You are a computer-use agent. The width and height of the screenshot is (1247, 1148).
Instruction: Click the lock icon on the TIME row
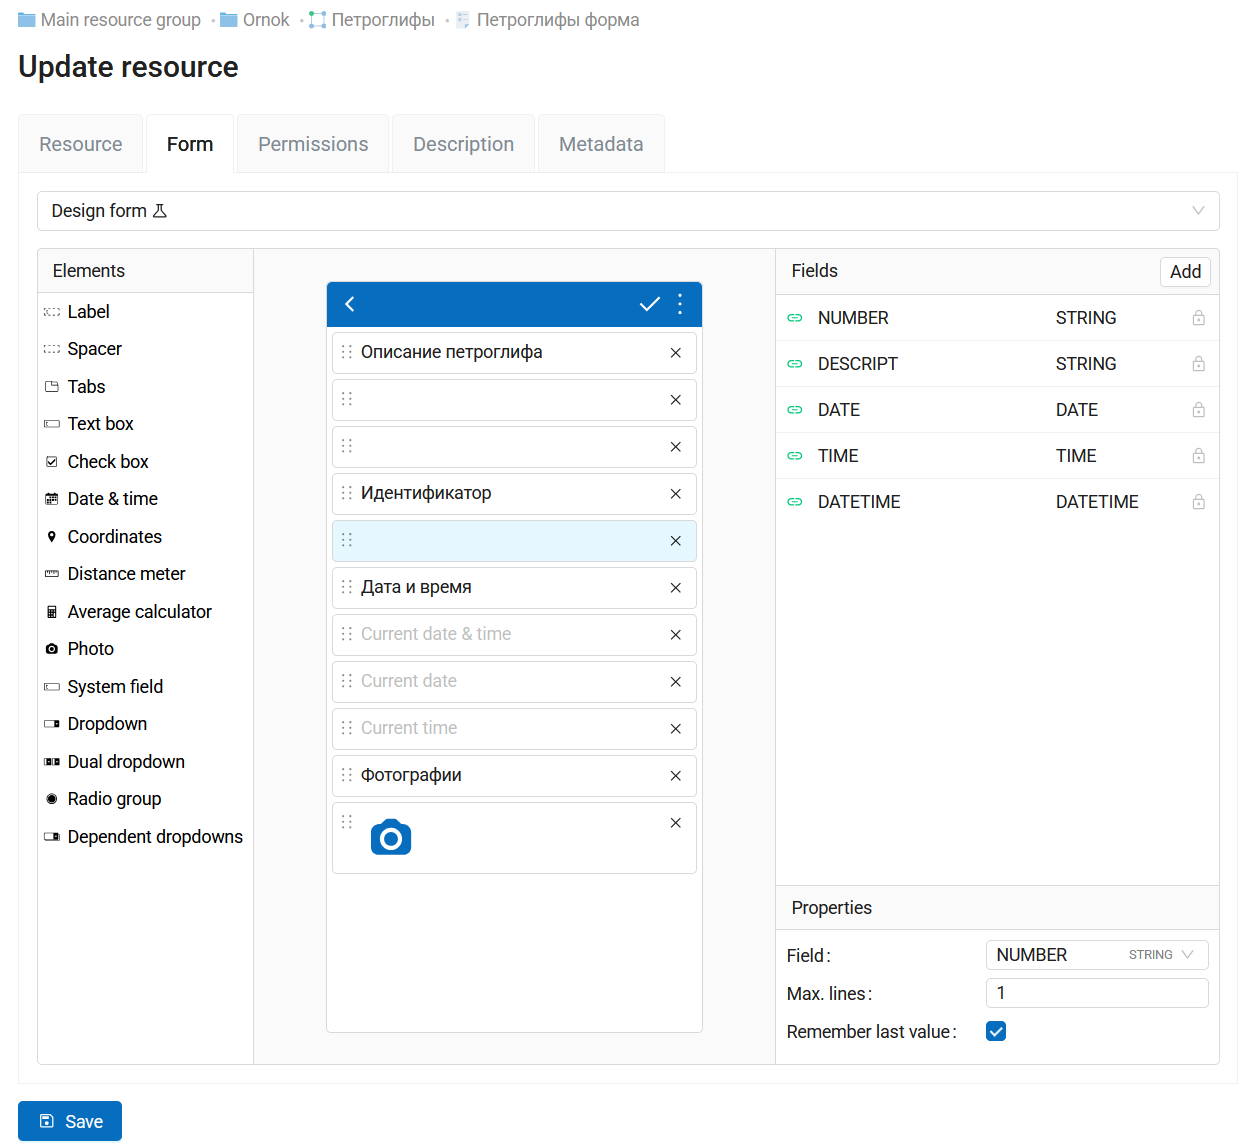pyautogui.click(x=1198, y=456)
